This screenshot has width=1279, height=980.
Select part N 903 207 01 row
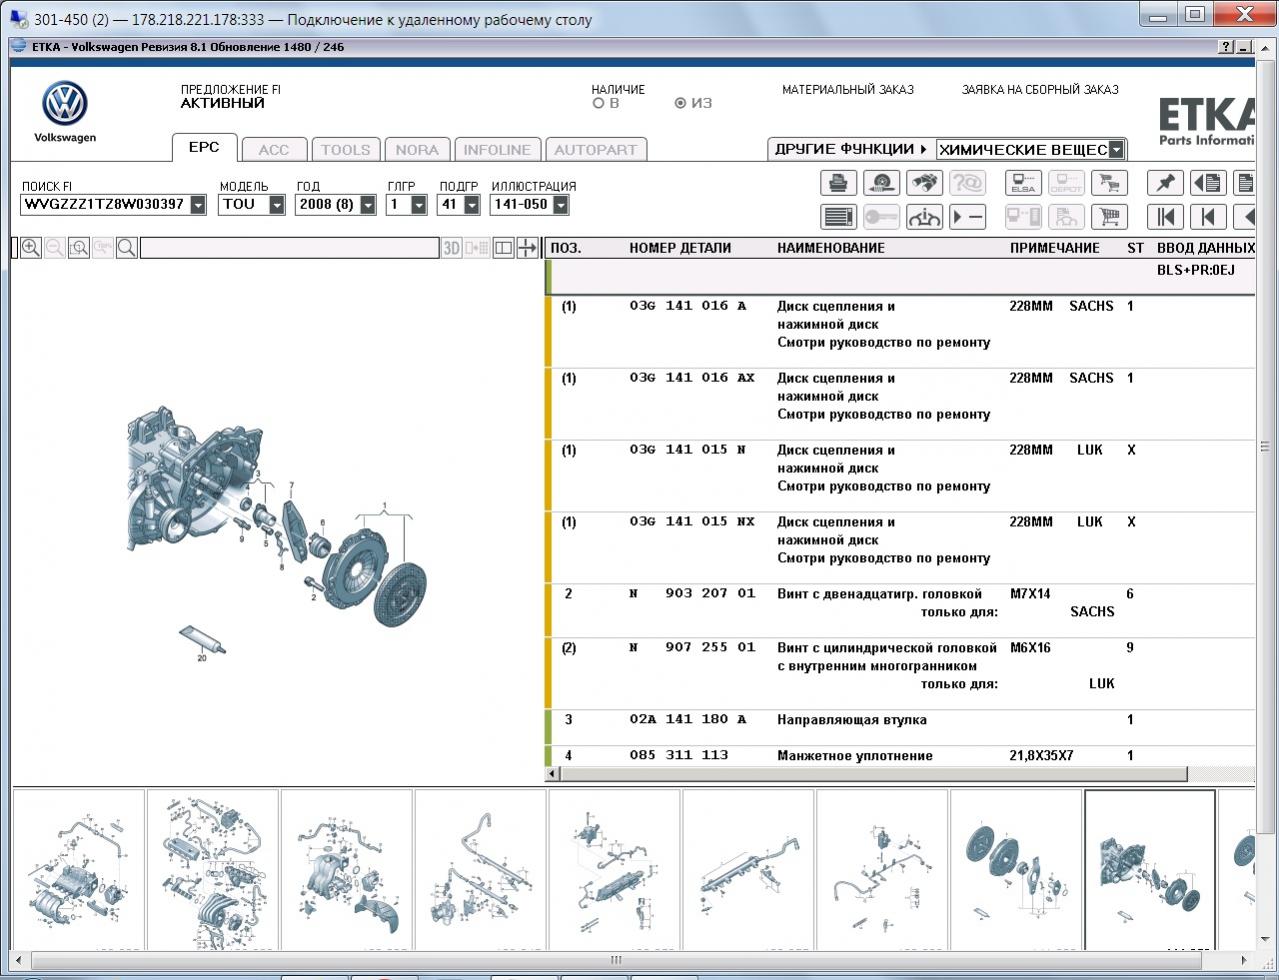[x=900, y=611]
